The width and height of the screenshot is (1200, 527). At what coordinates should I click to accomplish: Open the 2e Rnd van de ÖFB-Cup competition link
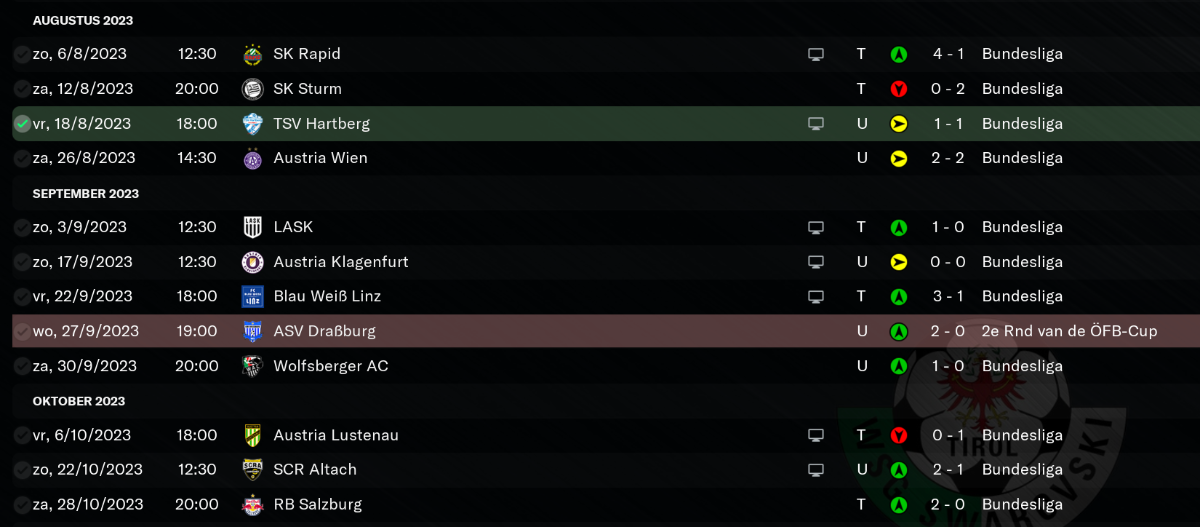pyautogui.click(x=1070, y=331)
